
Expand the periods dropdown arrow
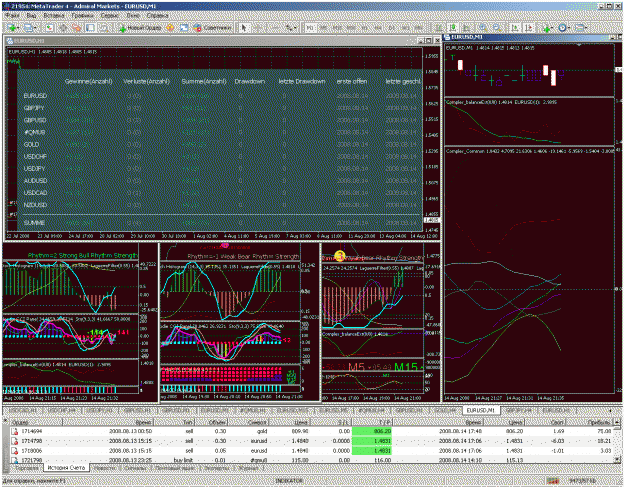[x=569, y=28]
